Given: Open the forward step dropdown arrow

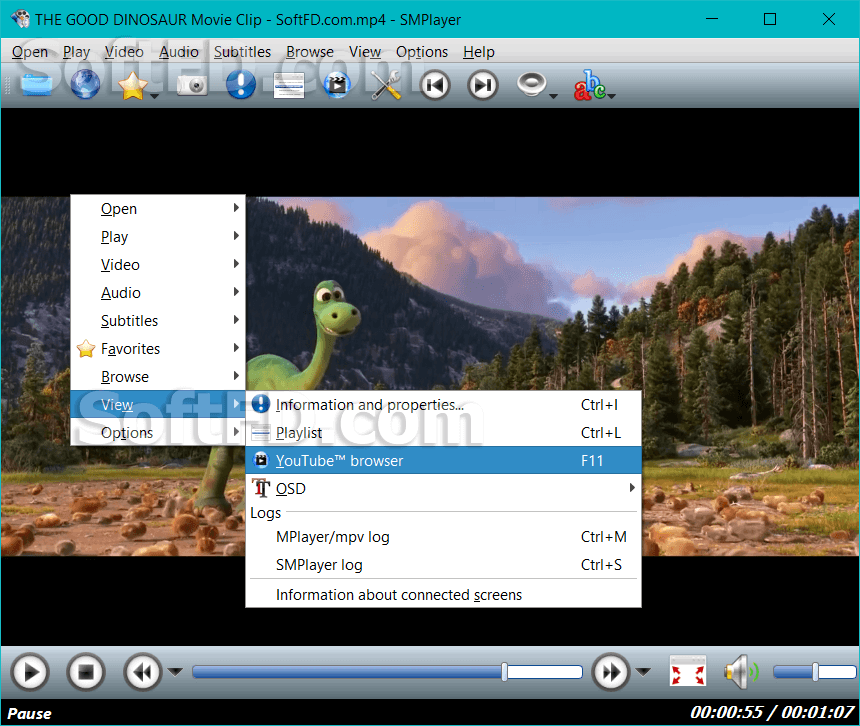Looking at the screenshot, I should click(x=643, y=672).
